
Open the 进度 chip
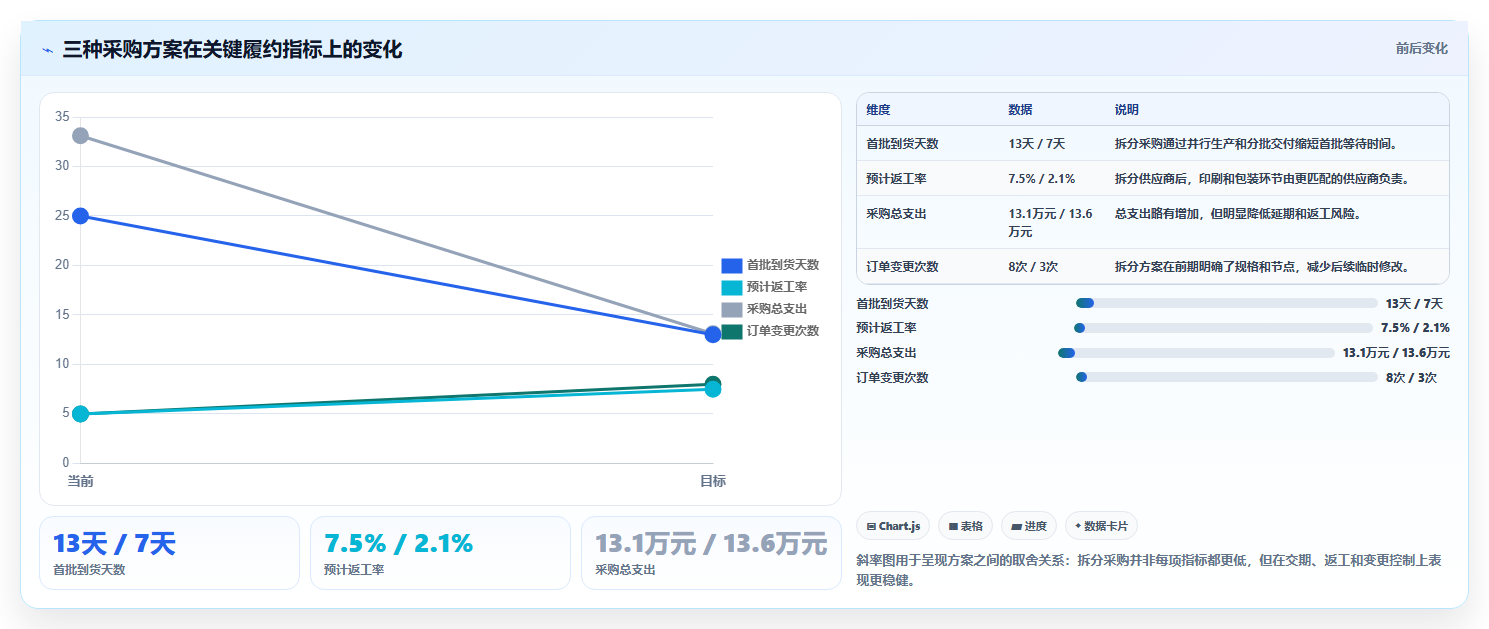(x=1028, y=526)
